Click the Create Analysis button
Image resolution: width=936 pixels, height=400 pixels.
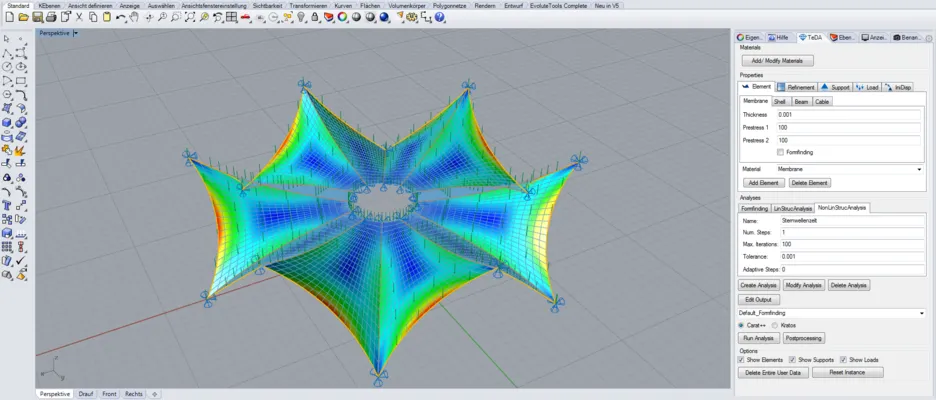click(759, 285)
